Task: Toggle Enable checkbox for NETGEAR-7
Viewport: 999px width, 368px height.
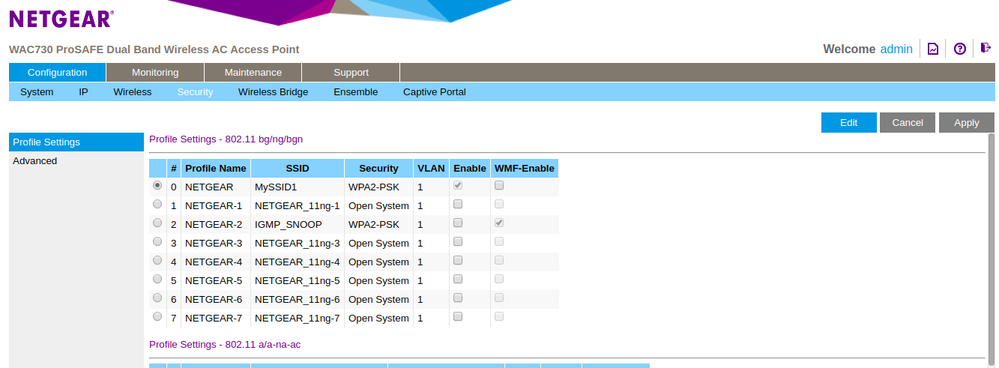Action: 457,316
